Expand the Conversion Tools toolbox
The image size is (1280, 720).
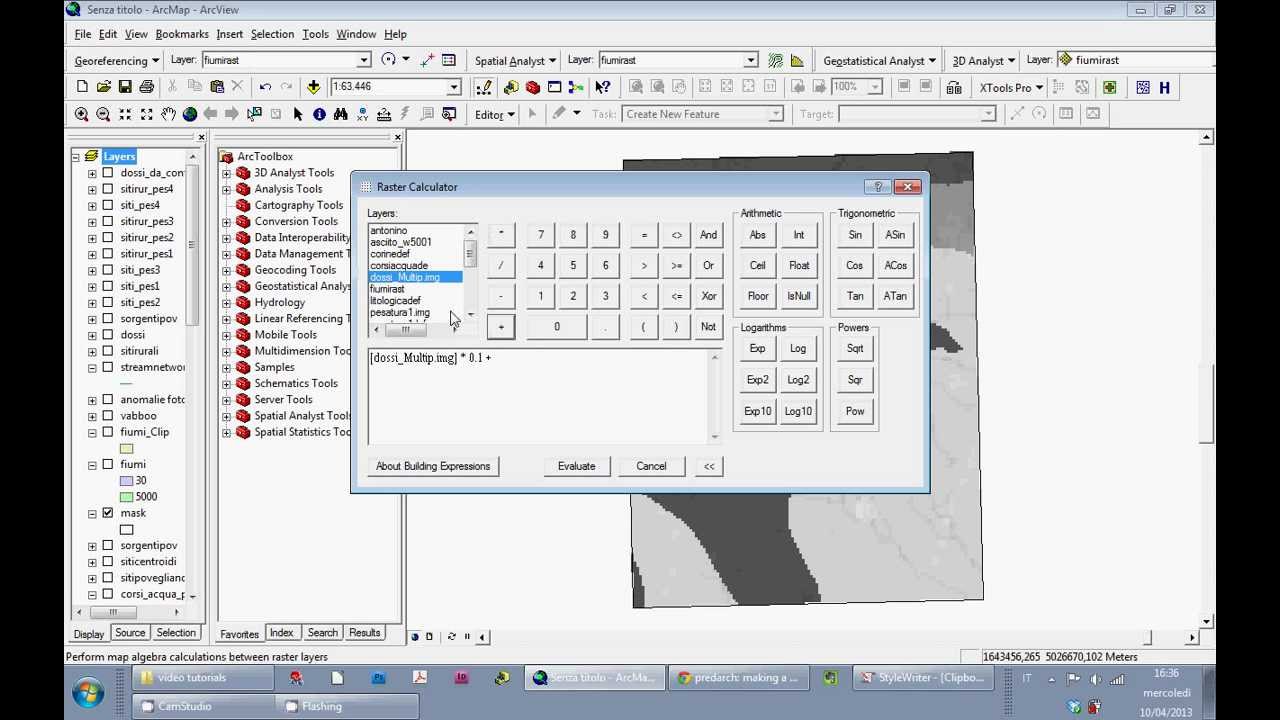[x=226, y=222]
